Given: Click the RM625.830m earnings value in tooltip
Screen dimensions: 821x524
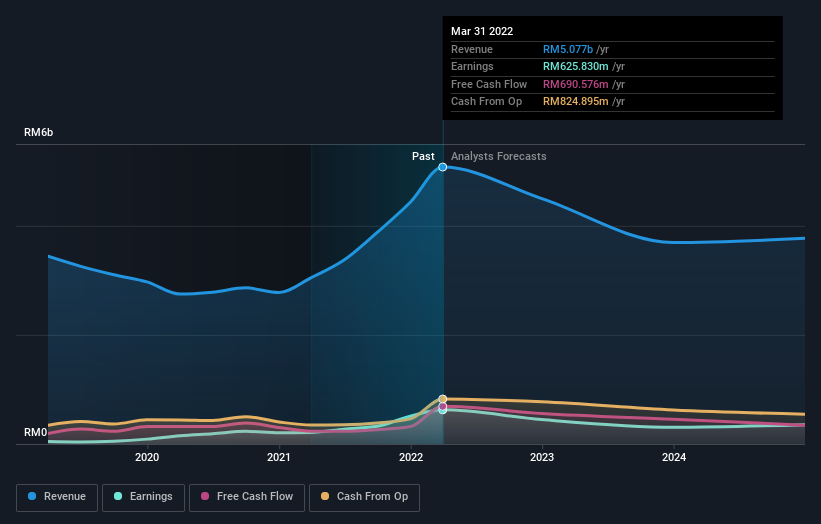Looking at the screenshot, I should coord(575,66).
